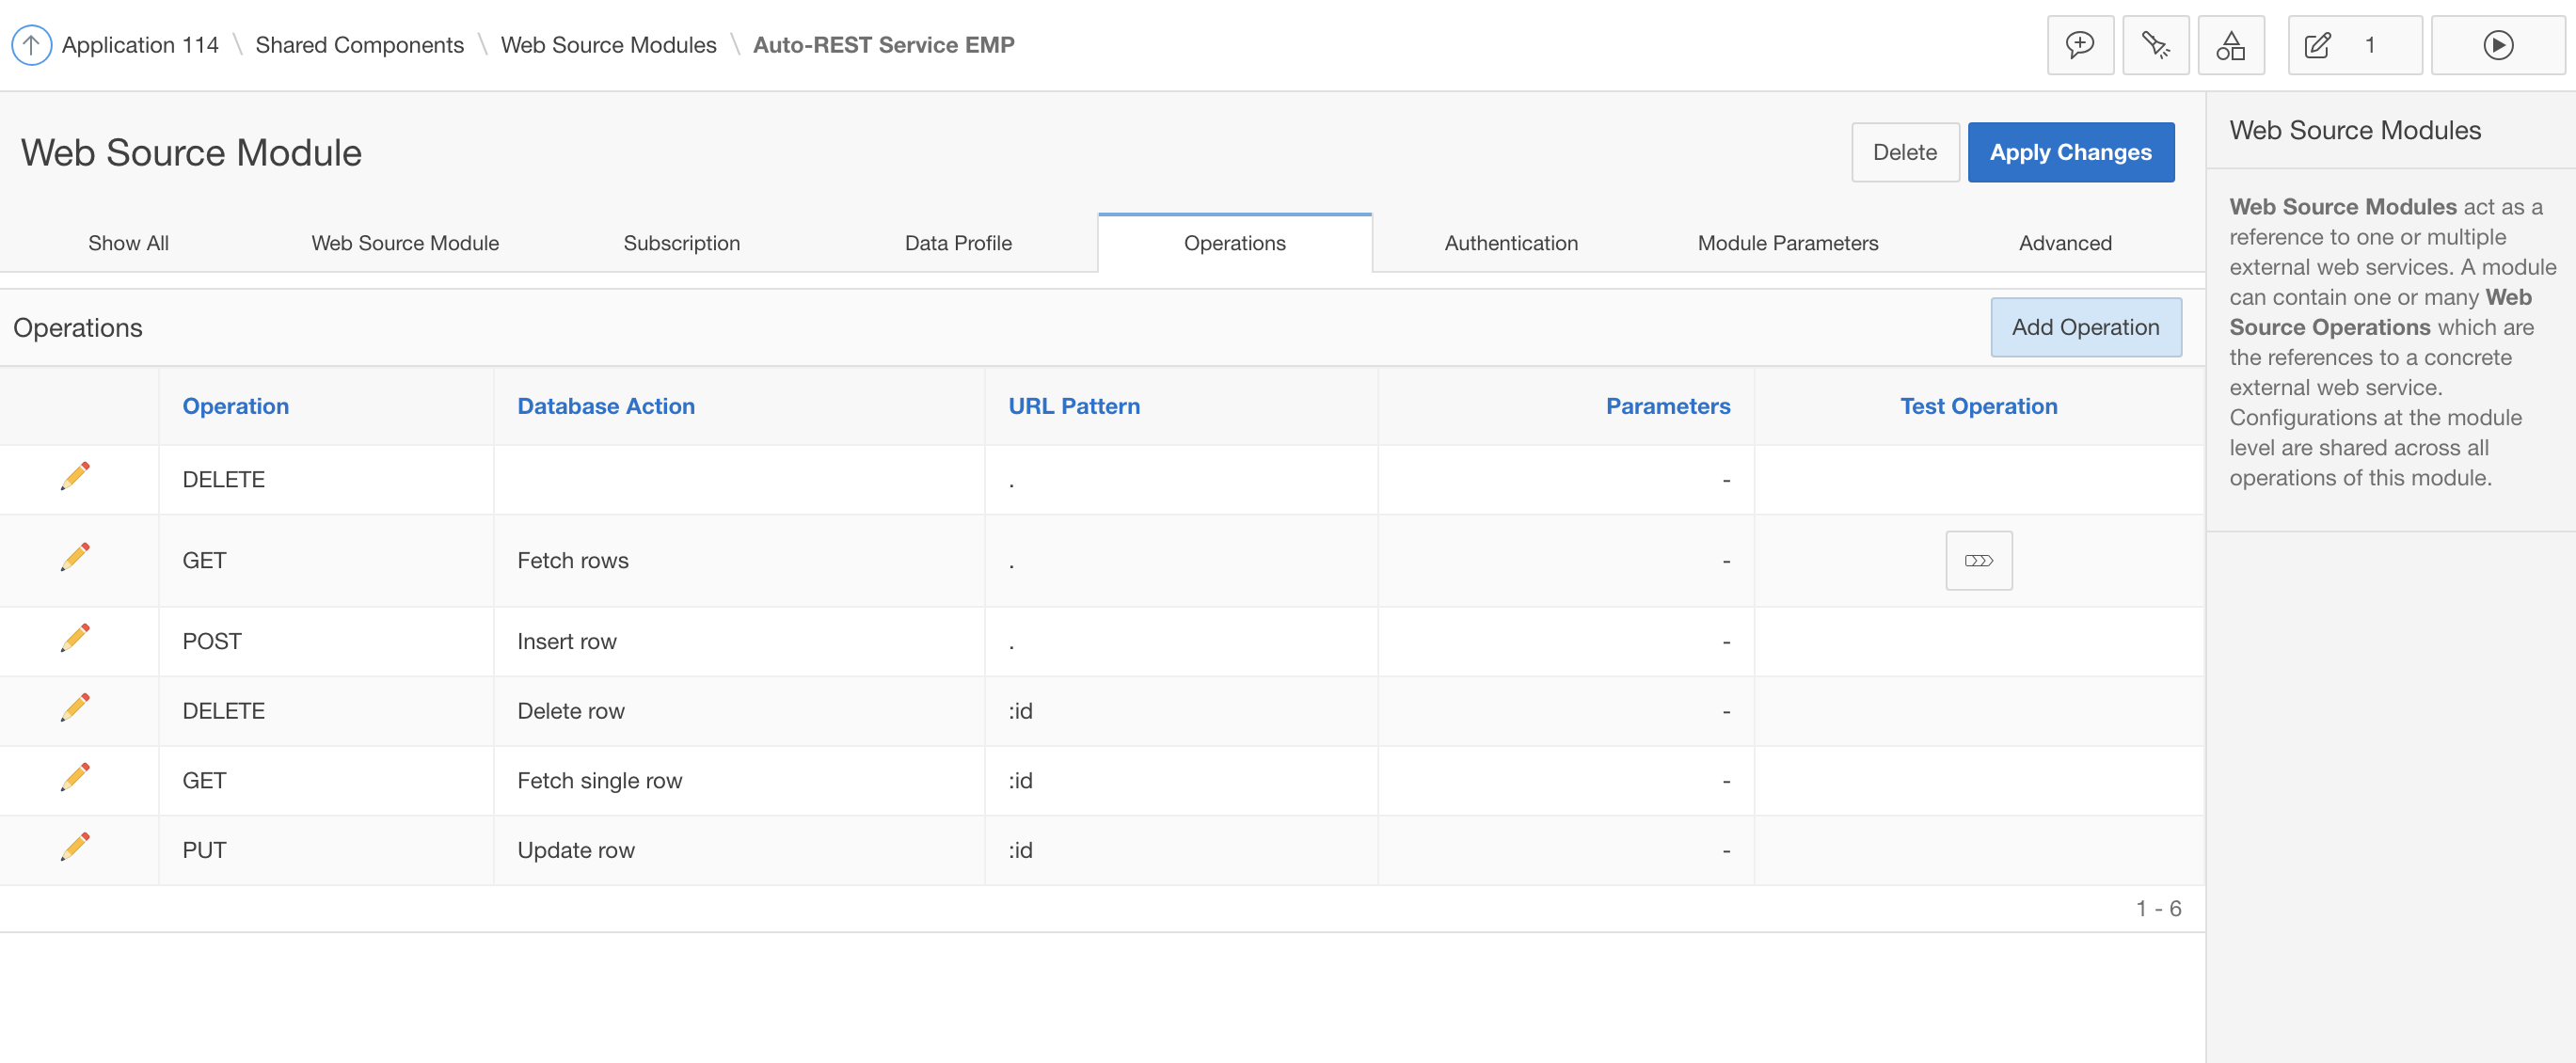Open the Shared Components breadcrumb link
The width and height of the screenshot is (2576, 1063).
coord(359,45)
